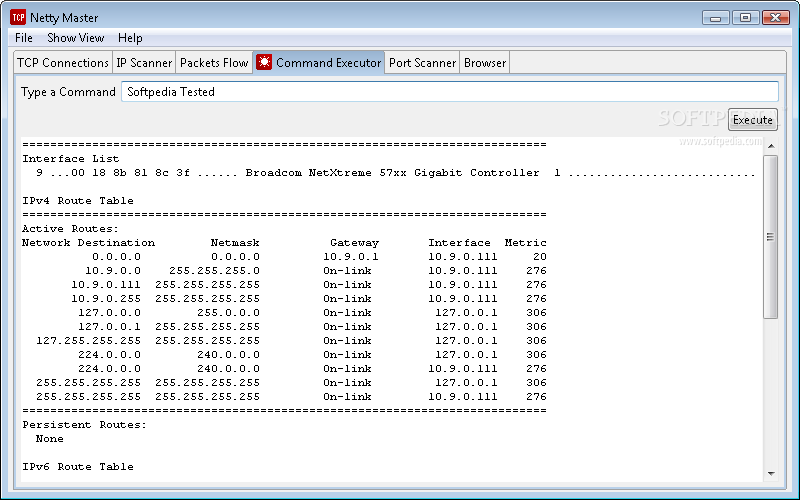Maximize the Netty Master window
800x500 pixels.
point(745,18)
